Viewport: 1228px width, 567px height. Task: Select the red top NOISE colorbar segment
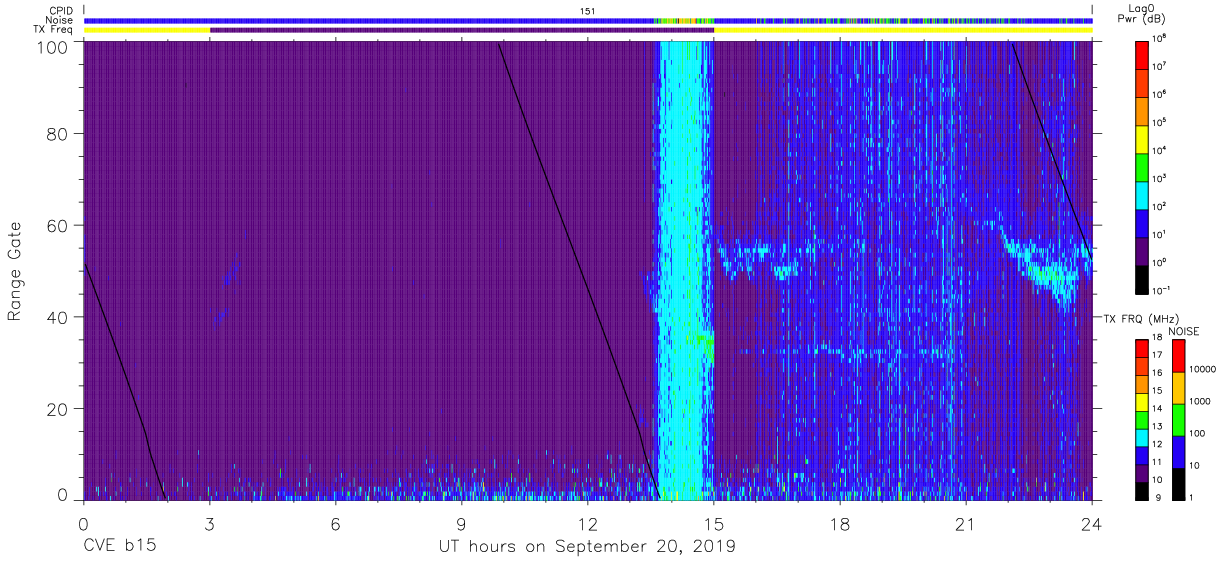pyautogui.click(x=1178, y=356)
